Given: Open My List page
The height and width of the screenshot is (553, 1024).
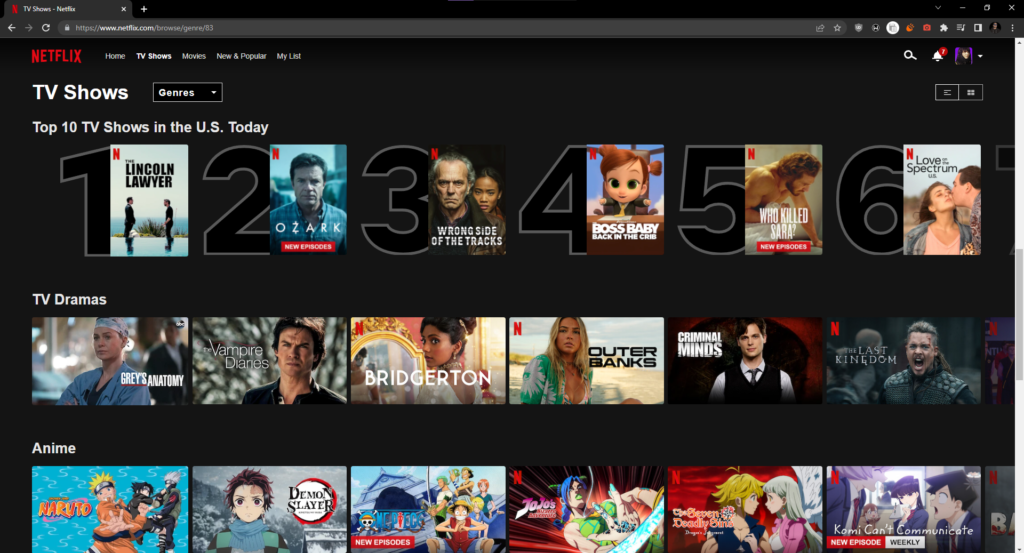Looking at the screenshot, I should [x=289, y=56].
